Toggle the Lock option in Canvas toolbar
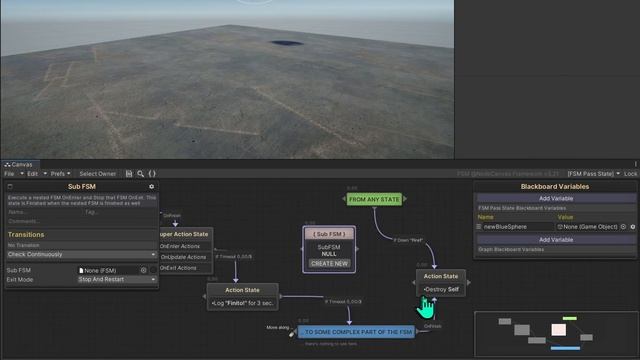 point(630,174)
